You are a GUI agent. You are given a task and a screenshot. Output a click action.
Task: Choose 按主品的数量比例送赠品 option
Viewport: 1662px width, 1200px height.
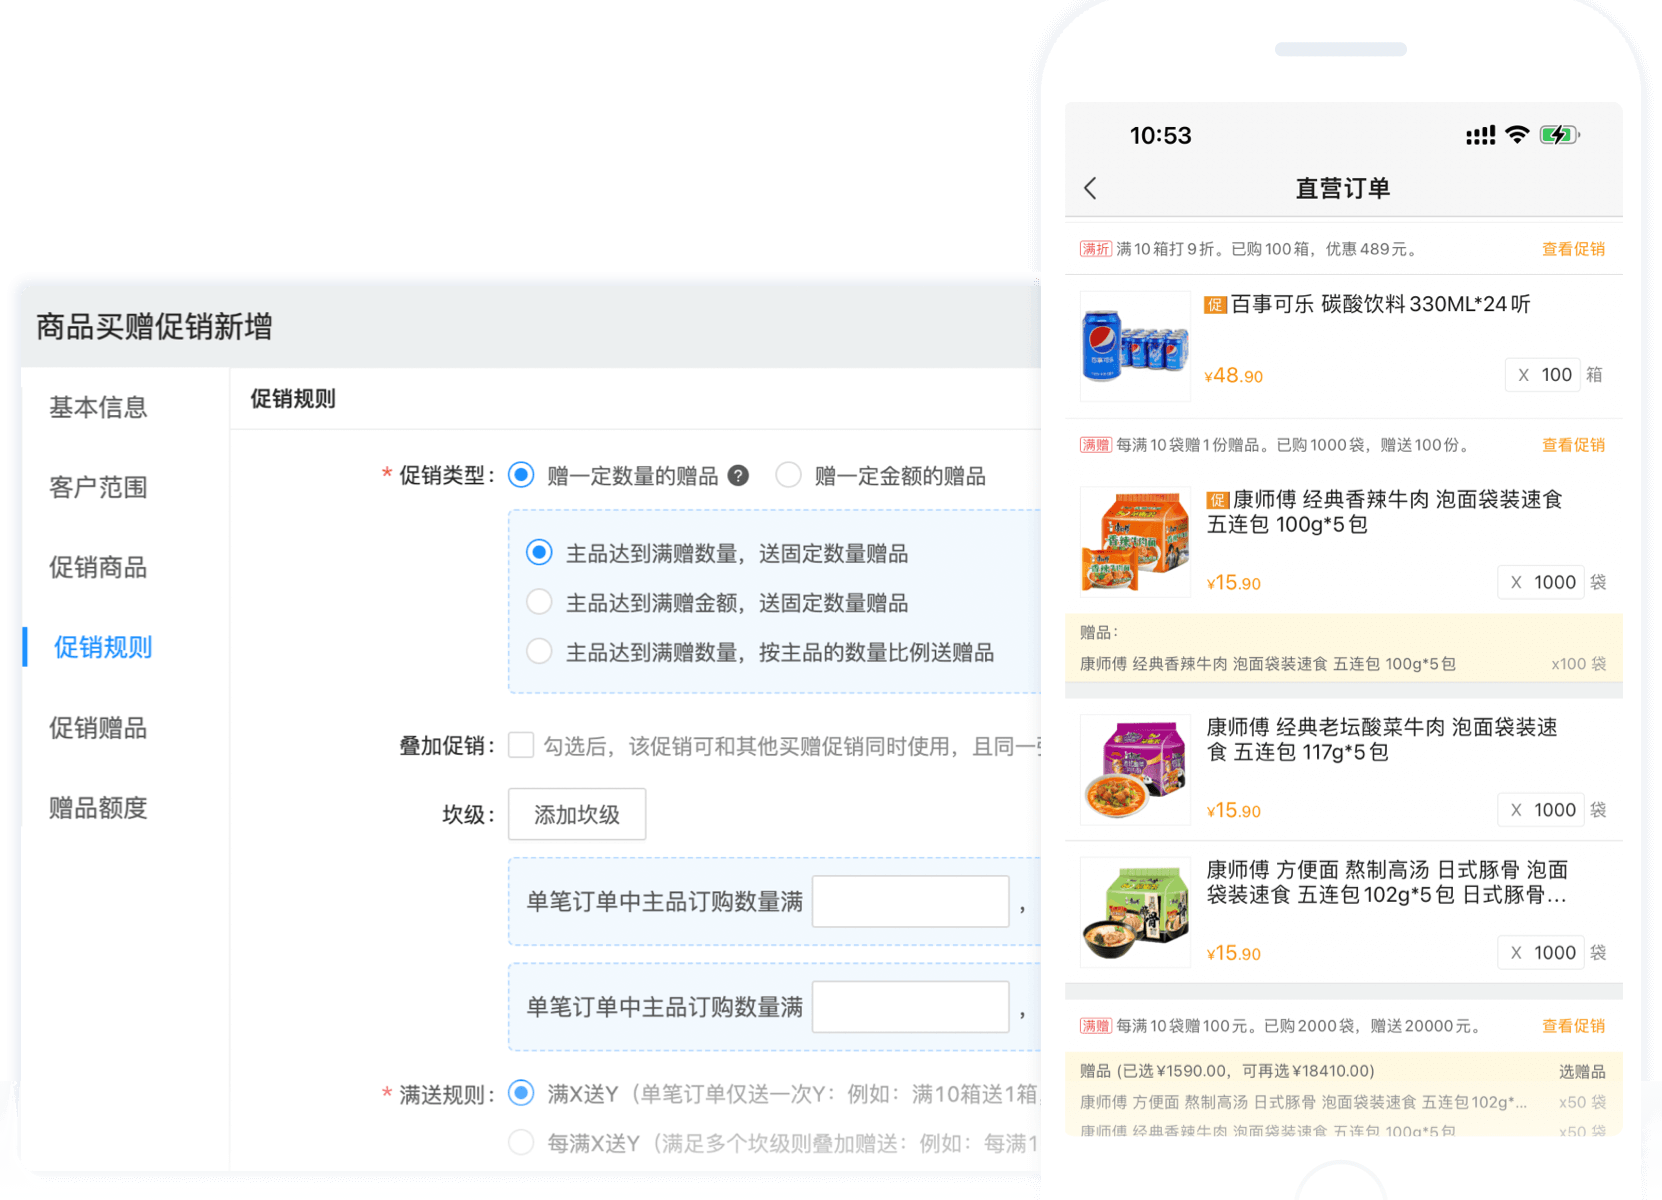(x=539, y=651)
